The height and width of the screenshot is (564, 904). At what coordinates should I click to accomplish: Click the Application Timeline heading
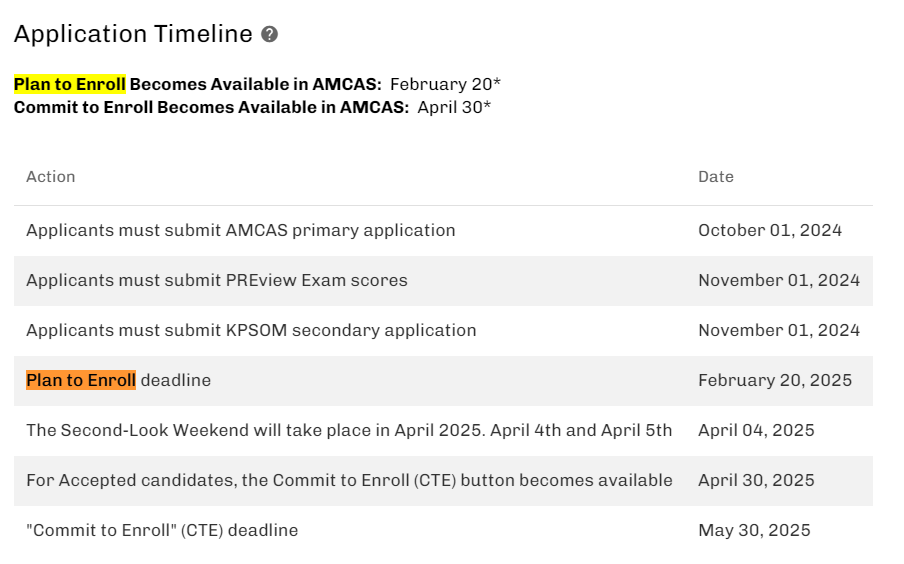pos(133,34)
